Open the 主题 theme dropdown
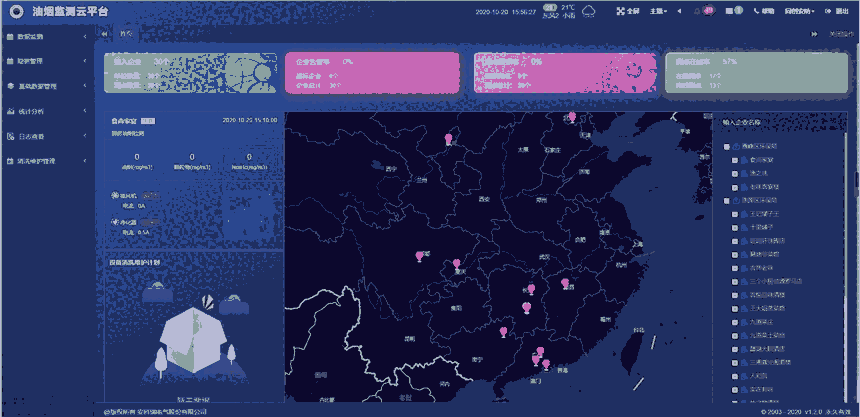The width and height of the screenshot is (860, 417). pos(658,11)
